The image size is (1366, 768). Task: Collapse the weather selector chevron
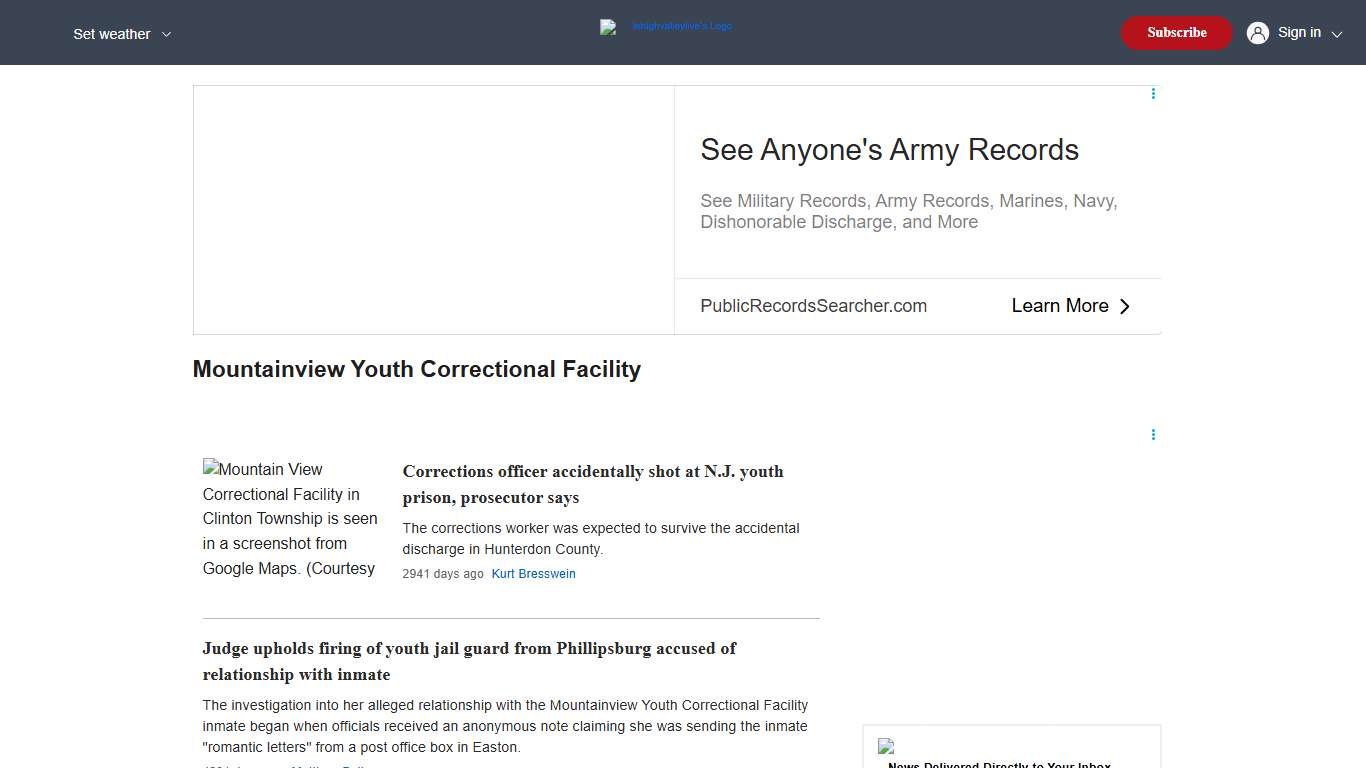[x=166, y=33]
